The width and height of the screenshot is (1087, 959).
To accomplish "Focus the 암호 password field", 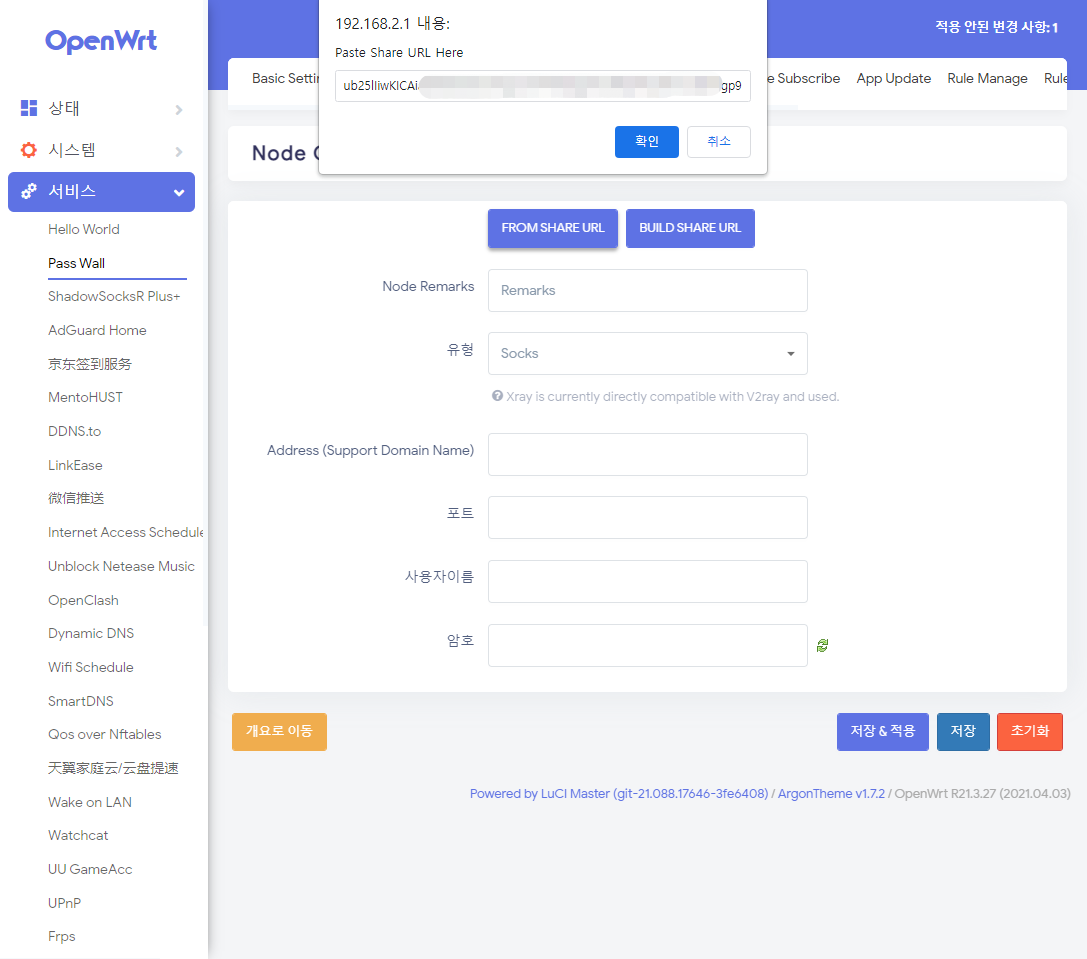I will coord(647,646).
